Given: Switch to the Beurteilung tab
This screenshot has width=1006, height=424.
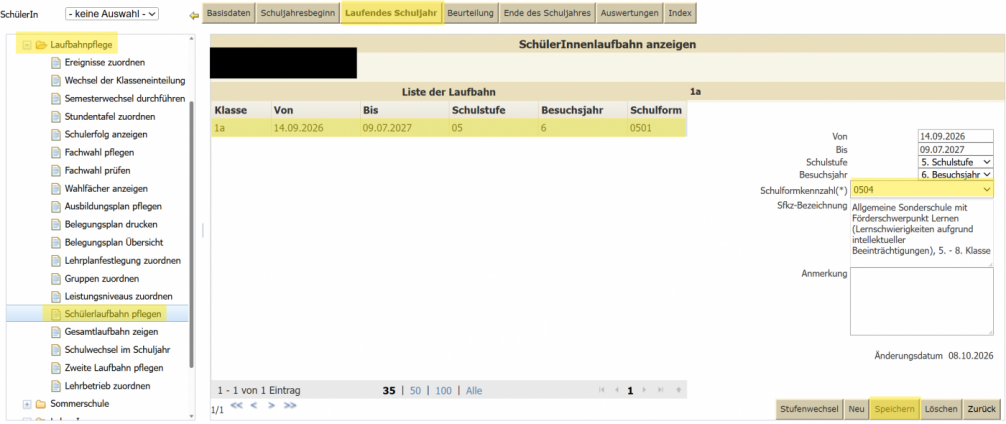Looking at the screenshot, I should pyautogui.click(x=470, y=13).
